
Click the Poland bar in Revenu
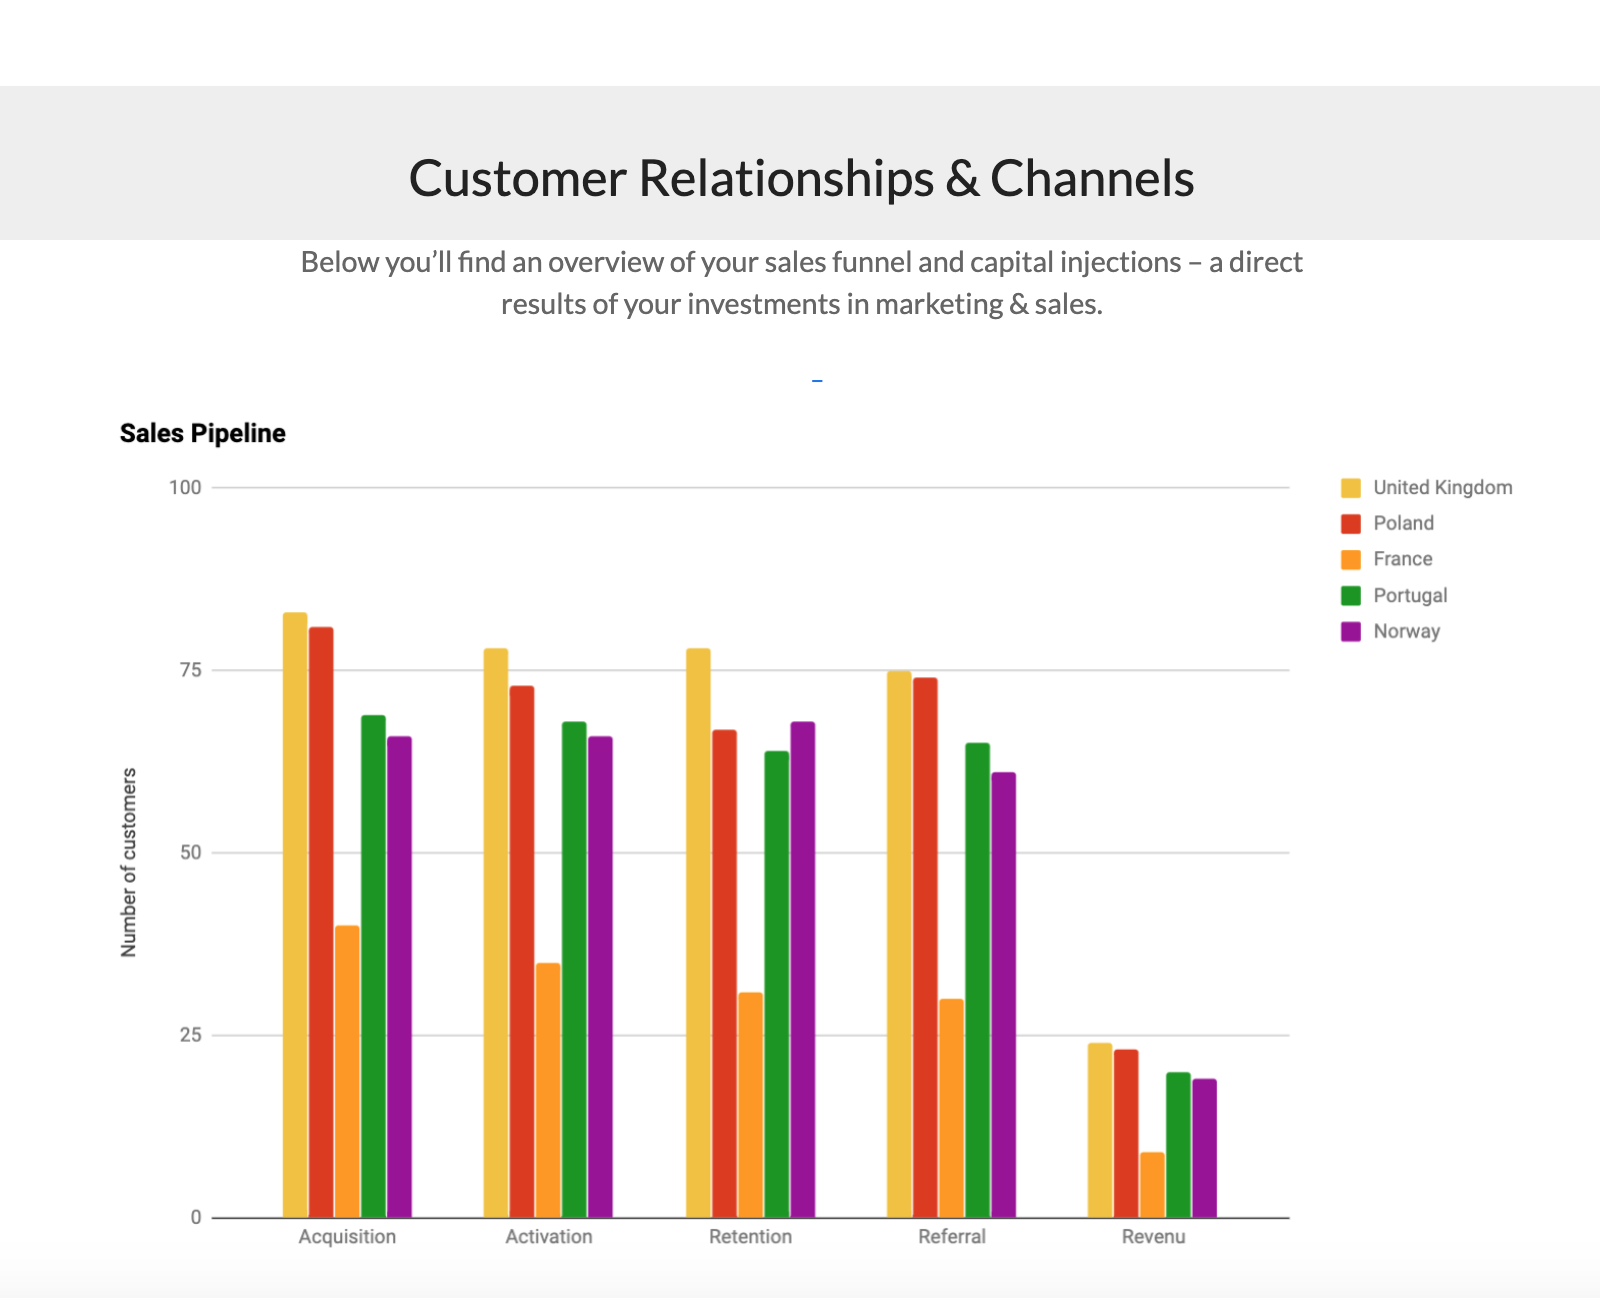coord(1126,1134)
